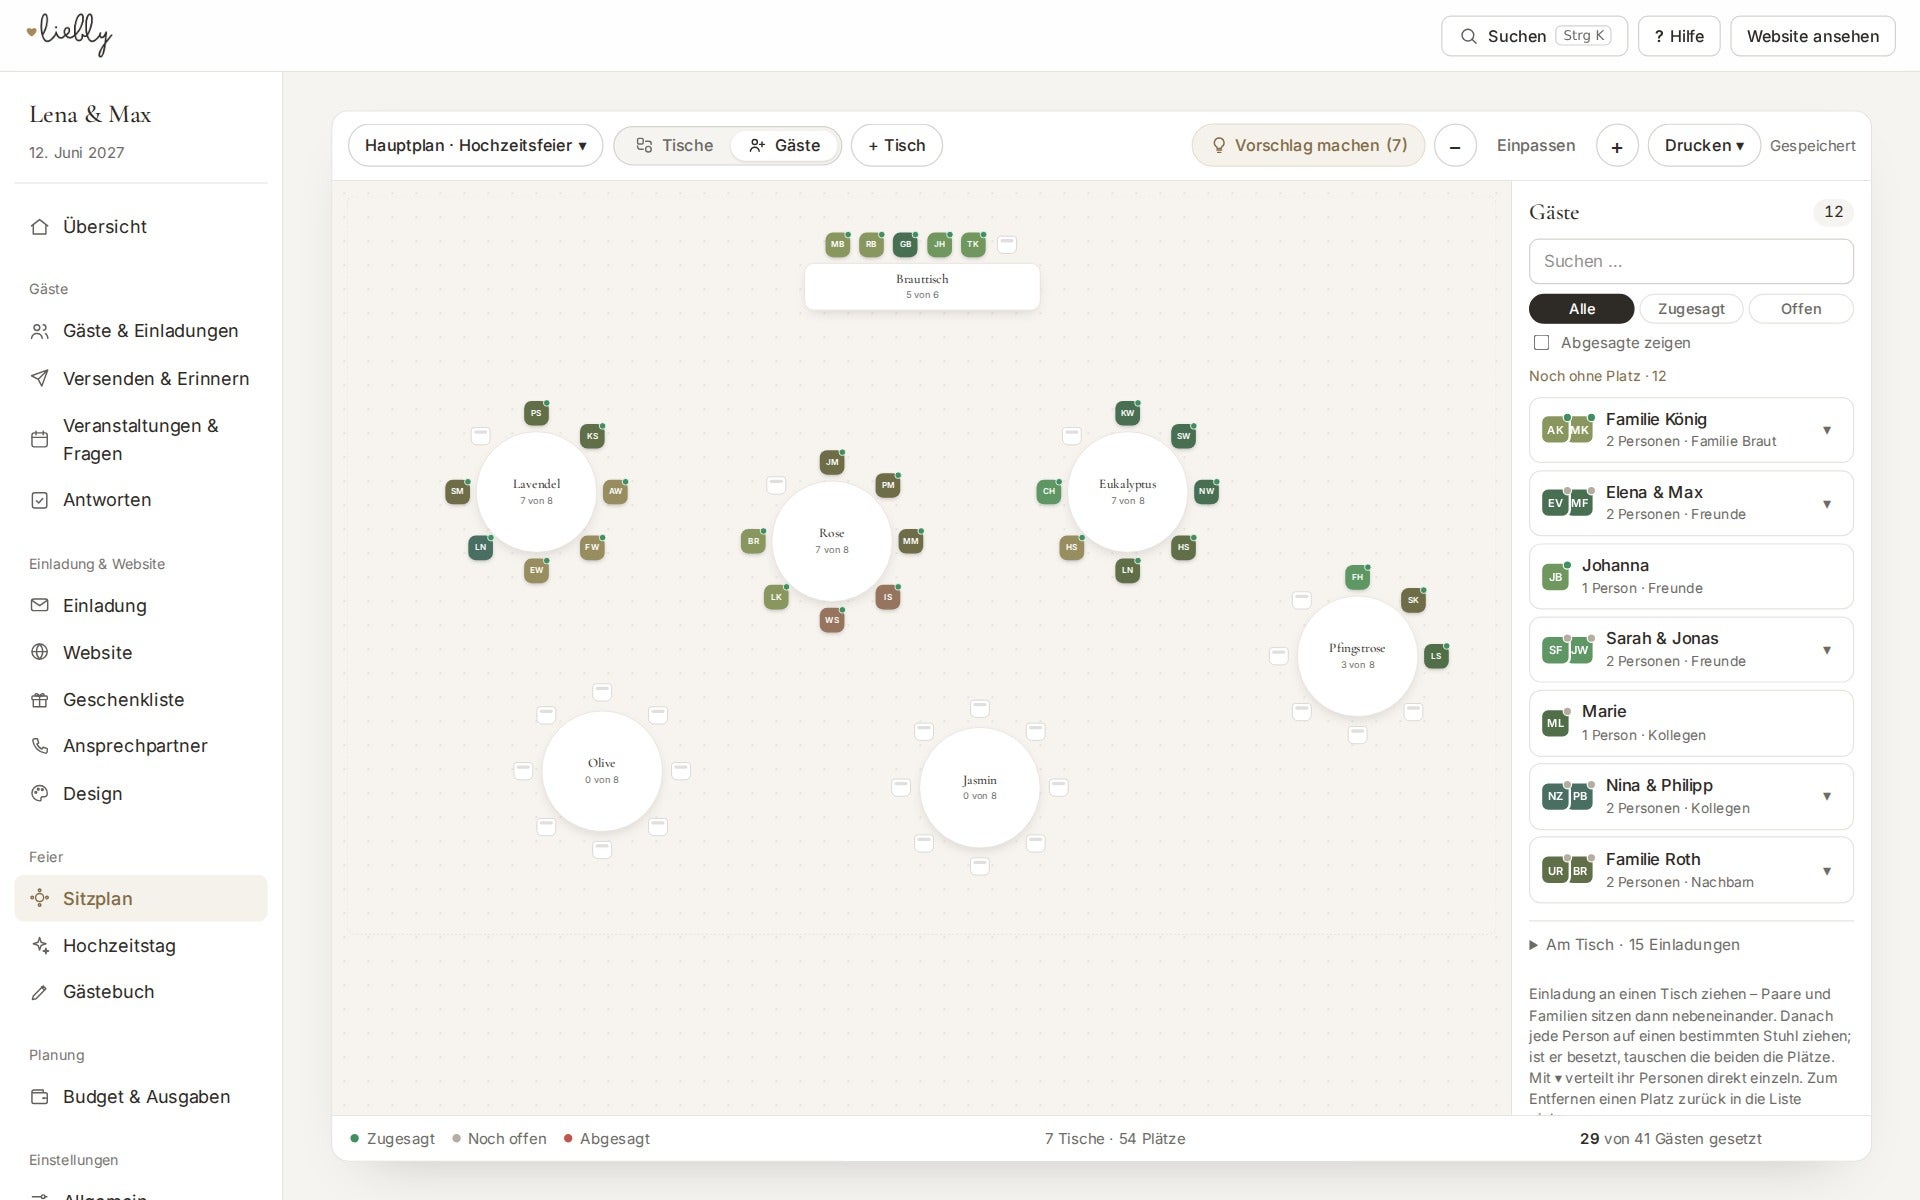Switch to Gäste view mode
The width and height of the screenshot is (1920, 1200).
click(x=785, y=145)
